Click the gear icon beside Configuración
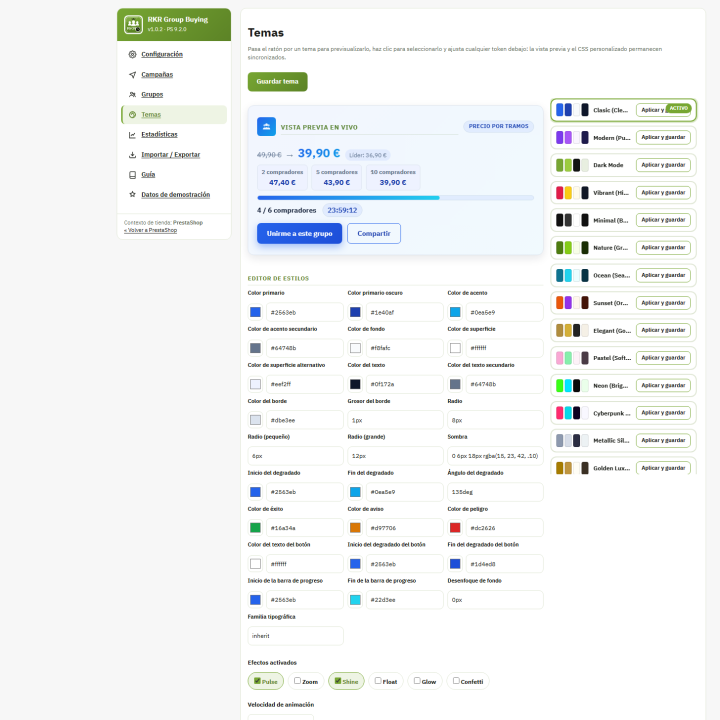720x720 pixels. tap(132, 54)
